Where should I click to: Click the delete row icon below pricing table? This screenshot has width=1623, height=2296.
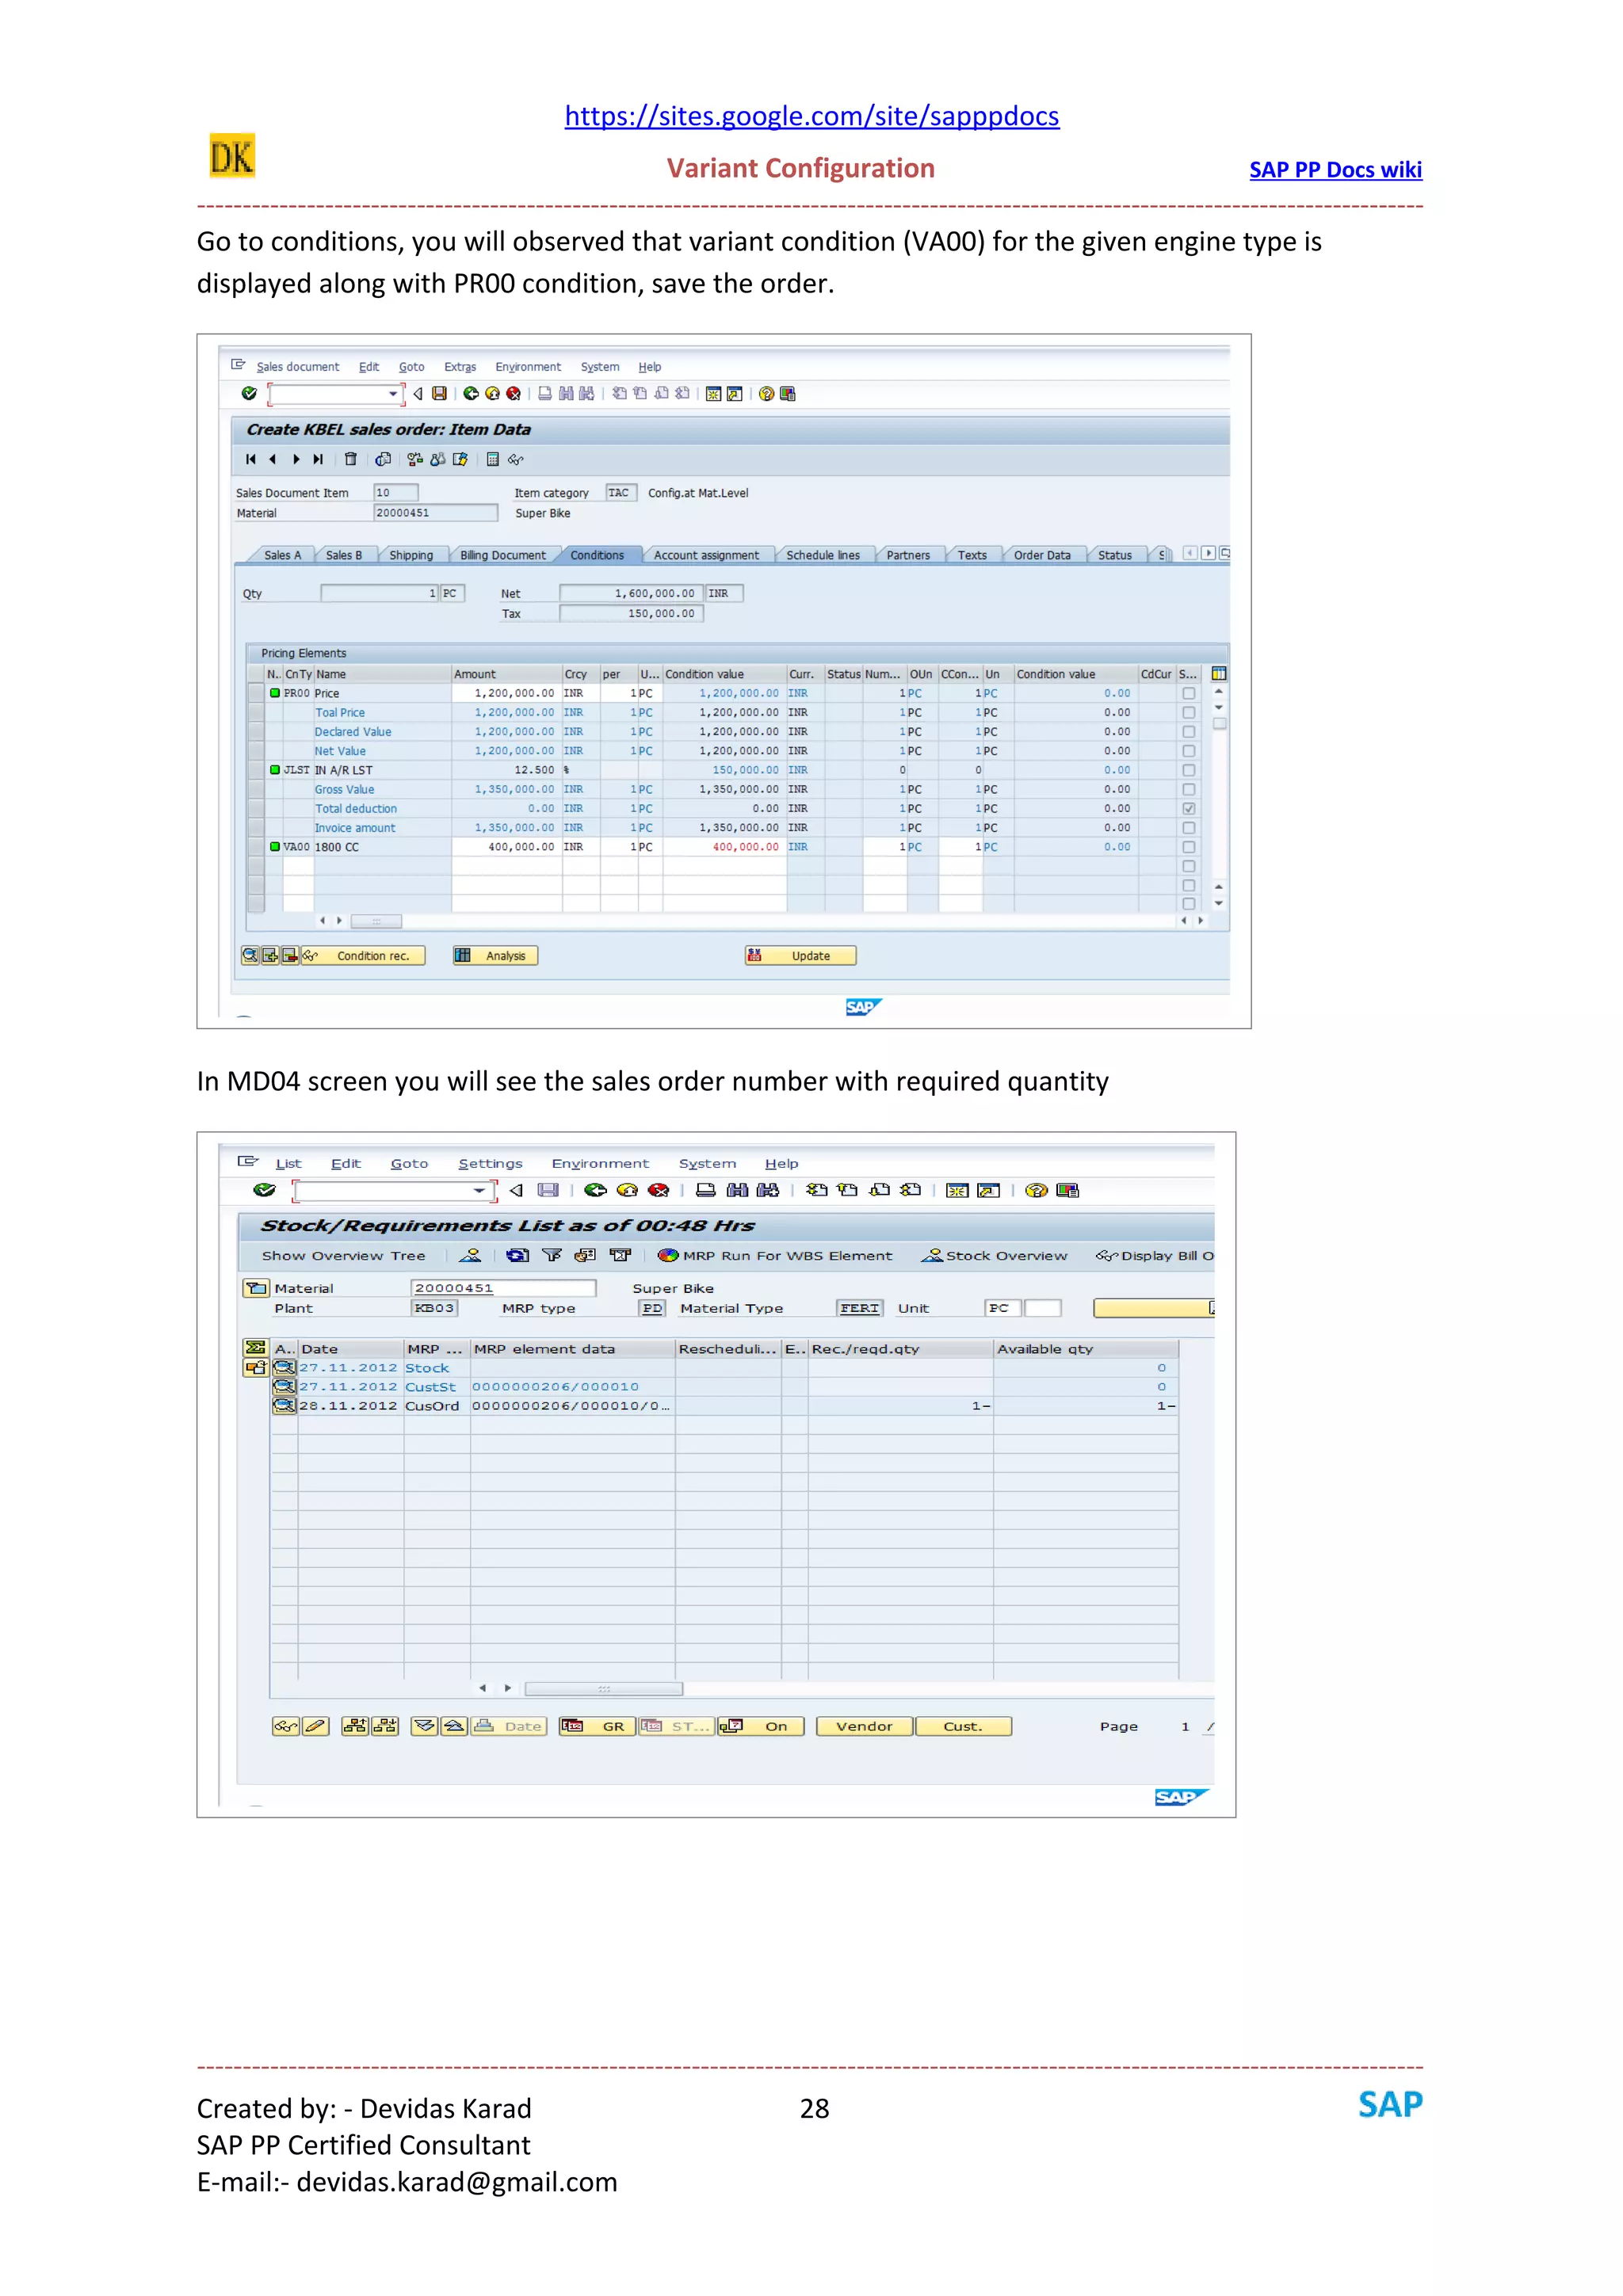(x=290, y=956)
